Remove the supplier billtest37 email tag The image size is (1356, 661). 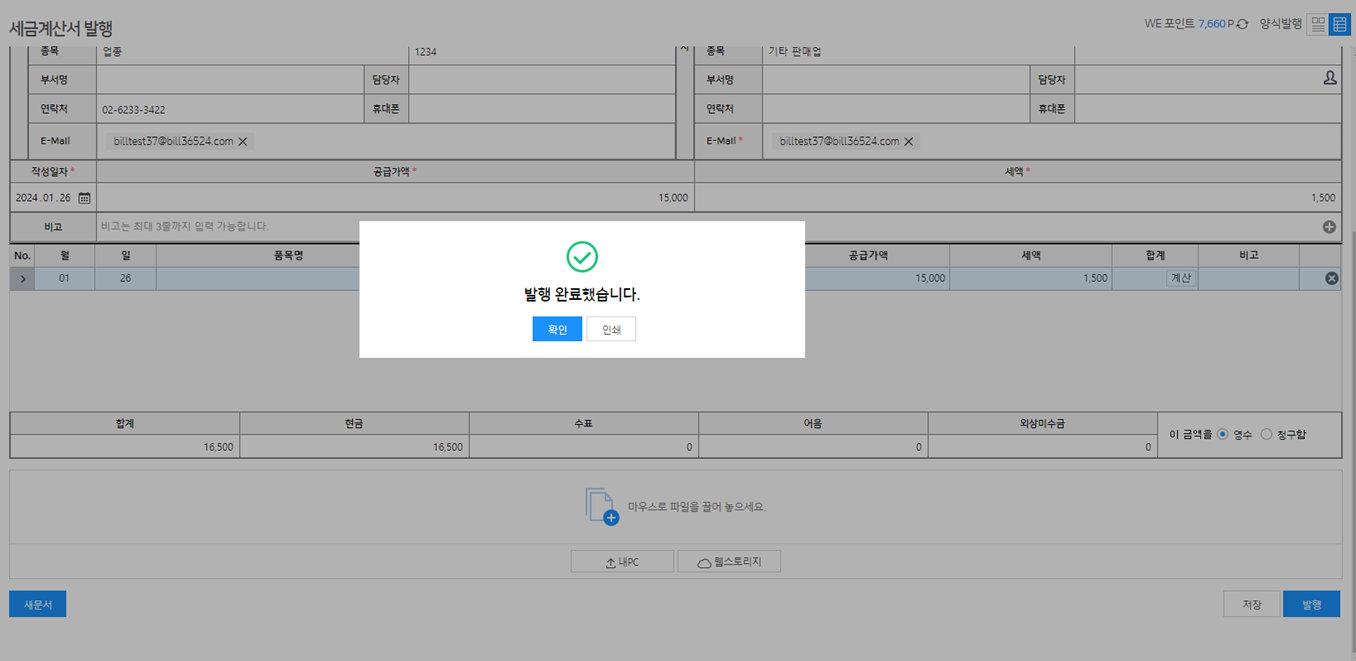(x=243, y=142)
